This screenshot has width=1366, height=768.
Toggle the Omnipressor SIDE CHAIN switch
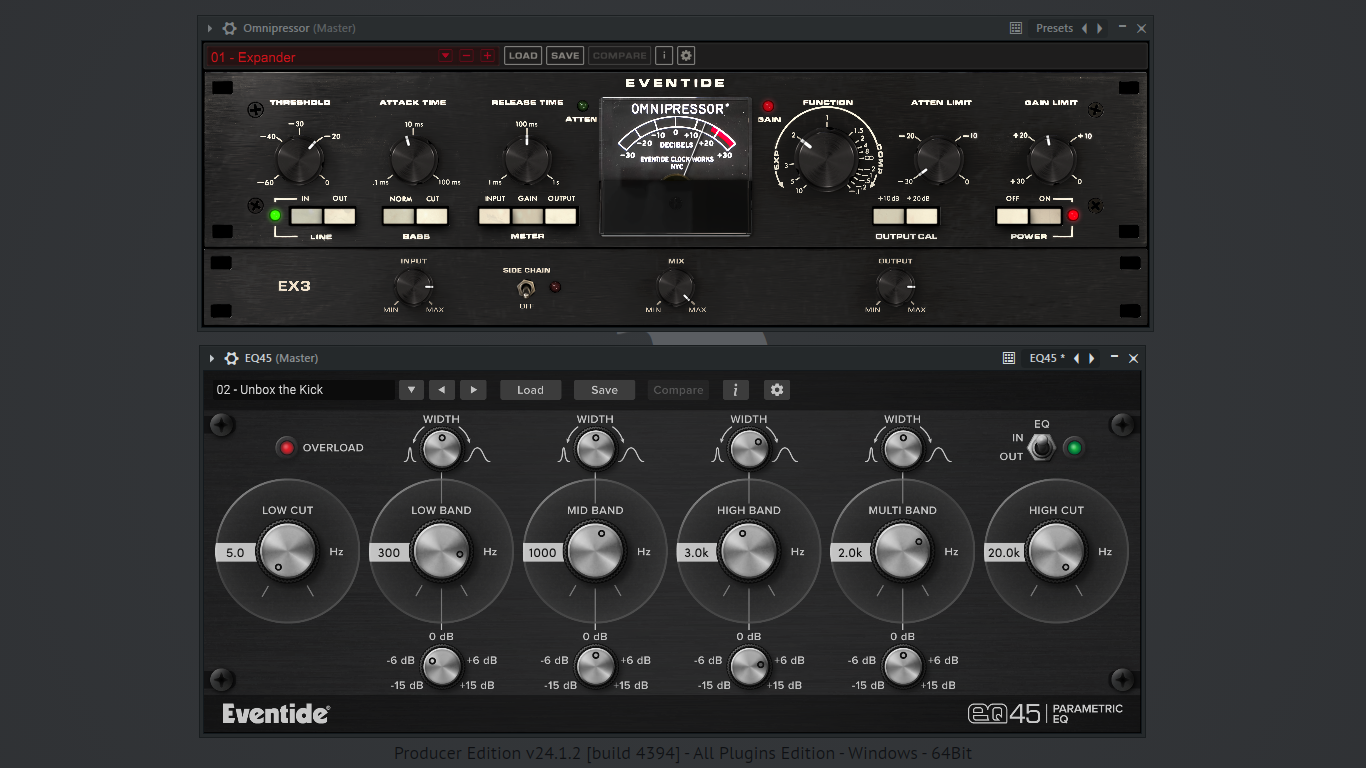pyautogui.click(x=525, y=288)
